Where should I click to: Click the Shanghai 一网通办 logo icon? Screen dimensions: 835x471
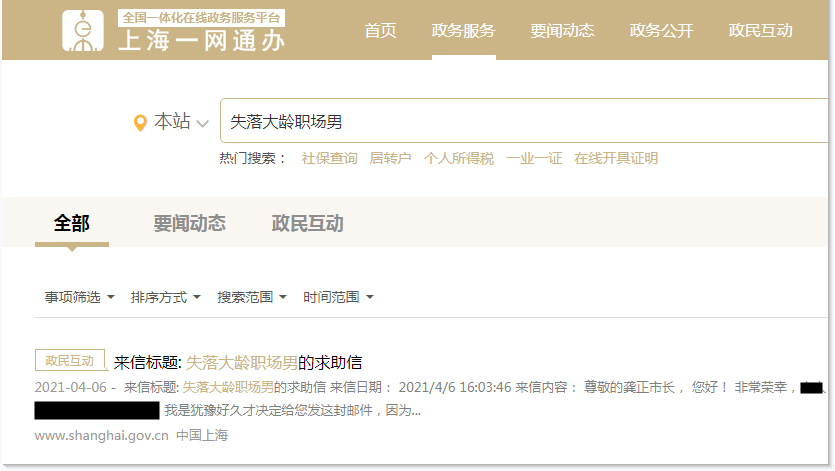point(84,31)
